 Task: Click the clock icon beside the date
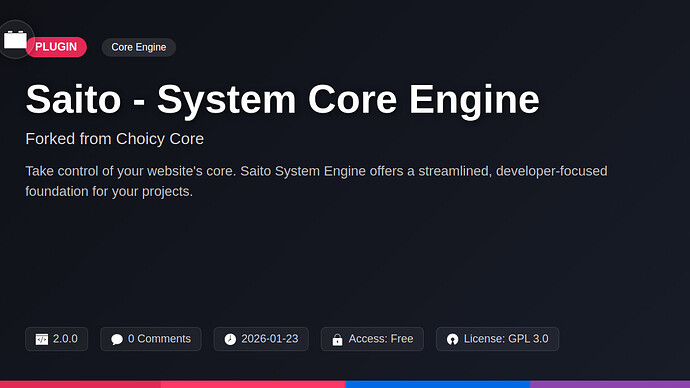(230, 339)
